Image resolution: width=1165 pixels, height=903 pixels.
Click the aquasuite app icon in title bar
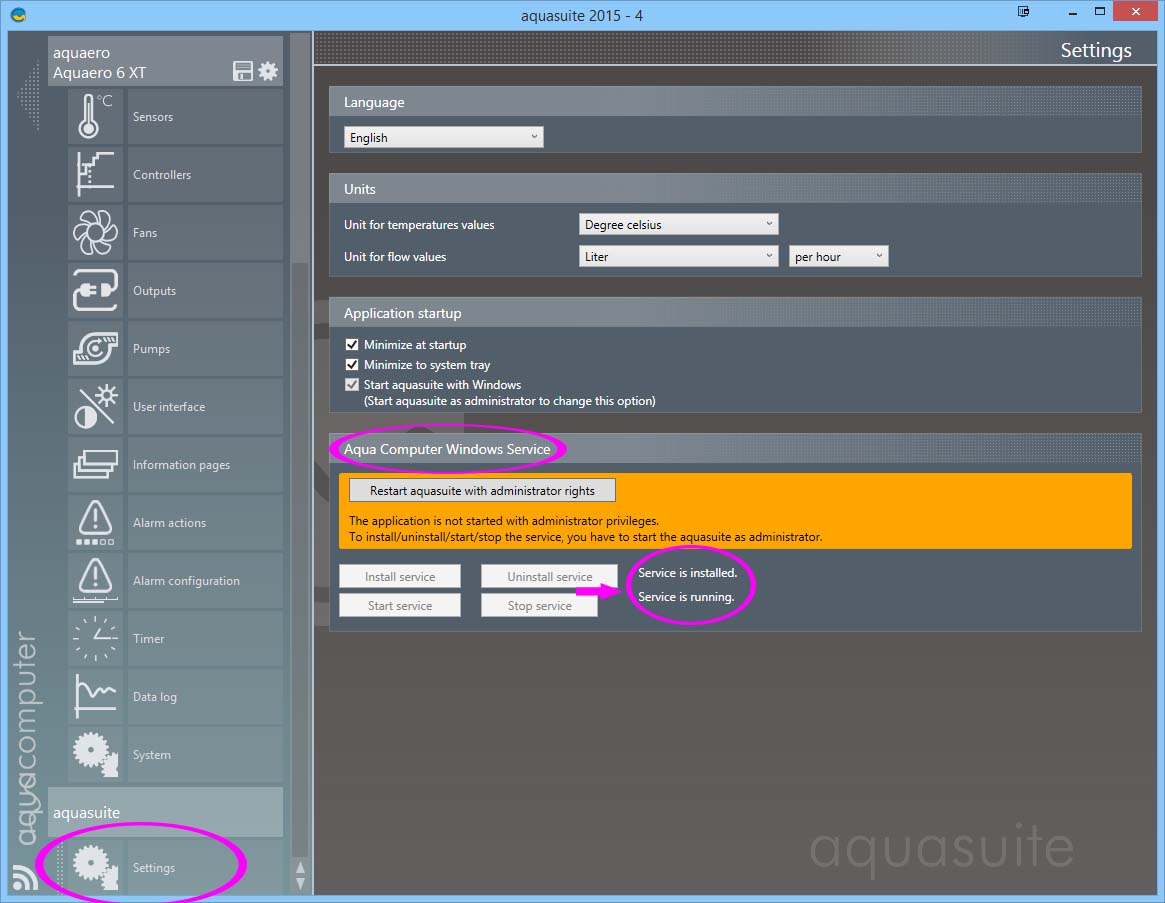click(x=19, y=14)
